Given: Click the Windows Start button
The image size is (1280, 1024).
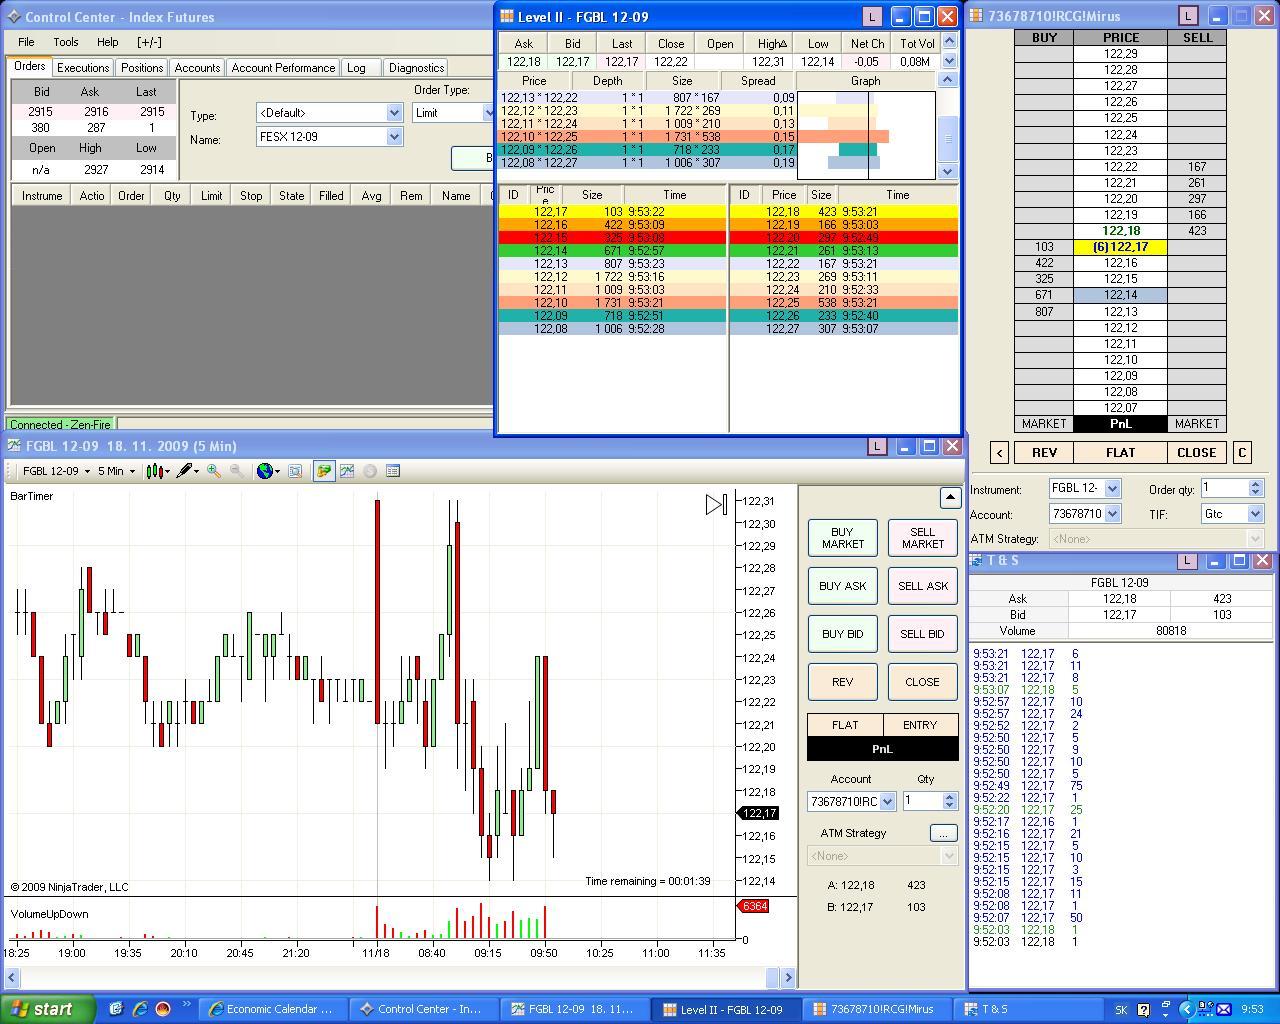Looking at the screenshot, I should (x=48, y=1009).
